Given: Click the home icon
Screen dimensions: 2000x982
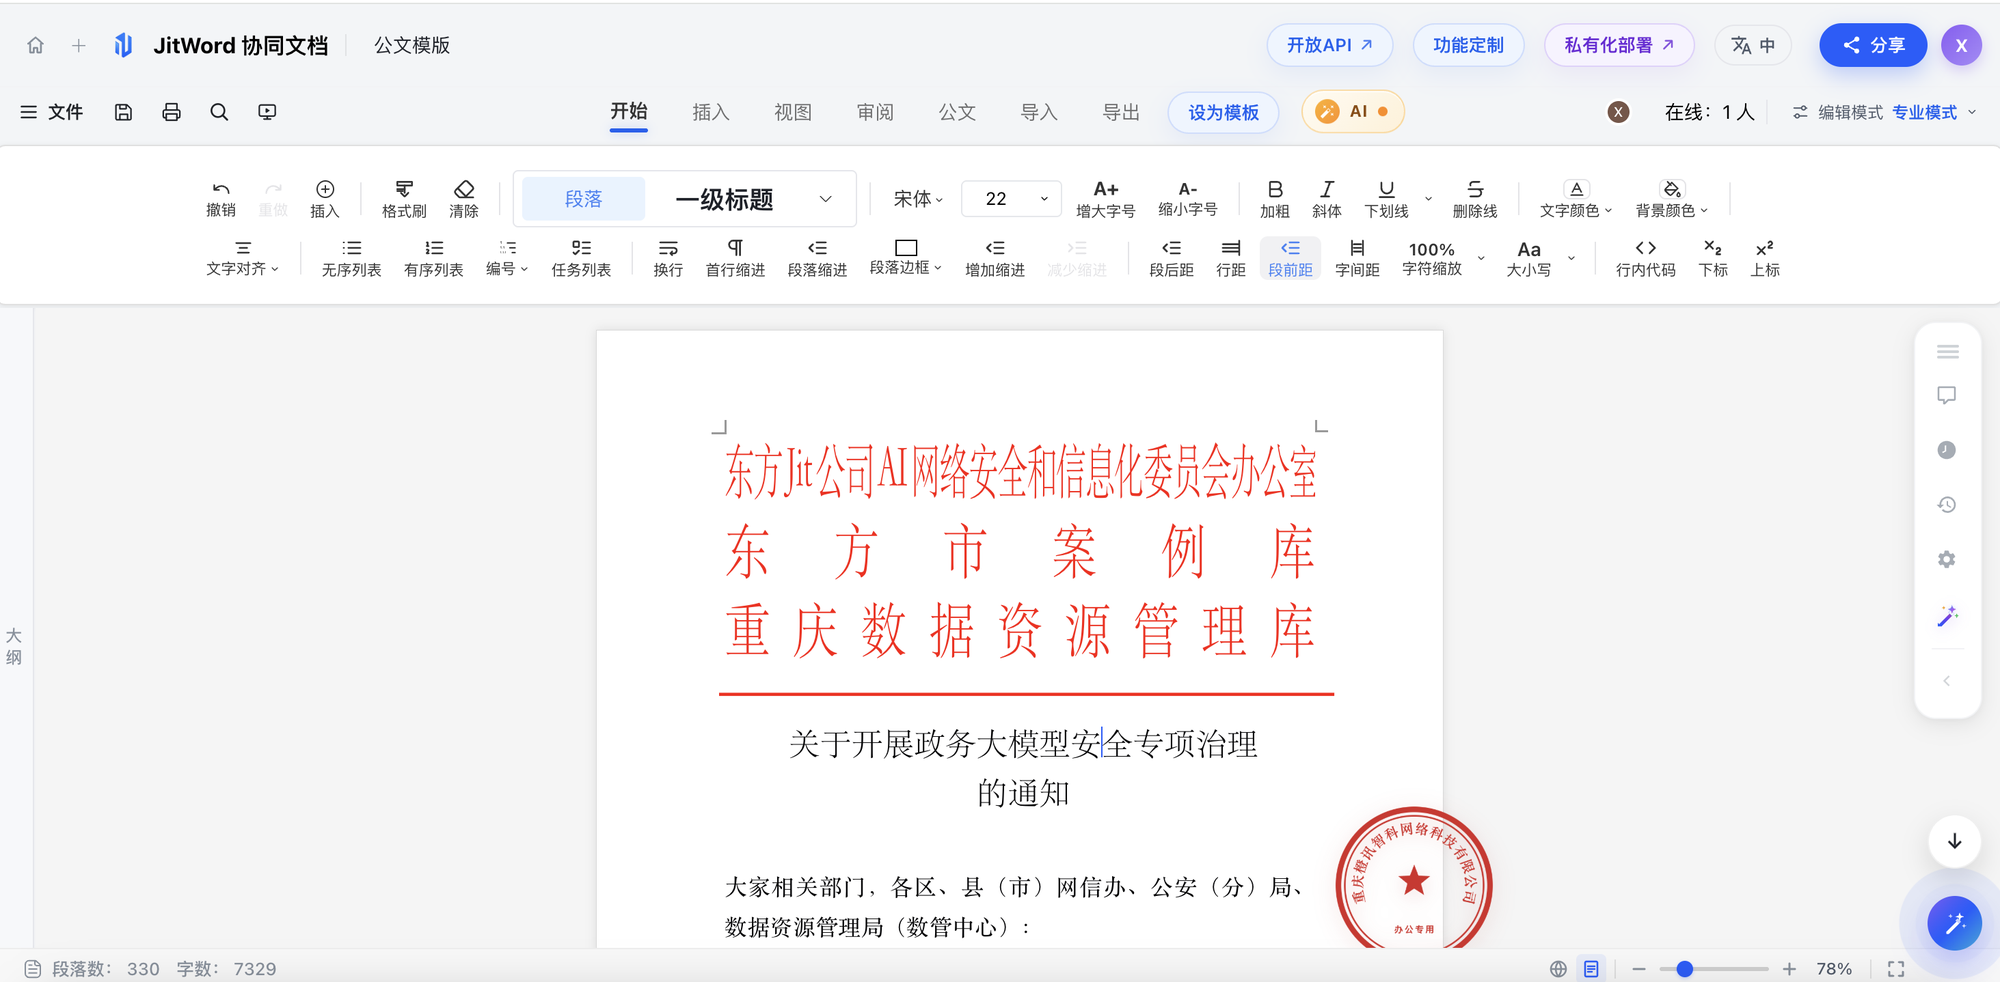Looking at the screenshot, I should 36,46.
